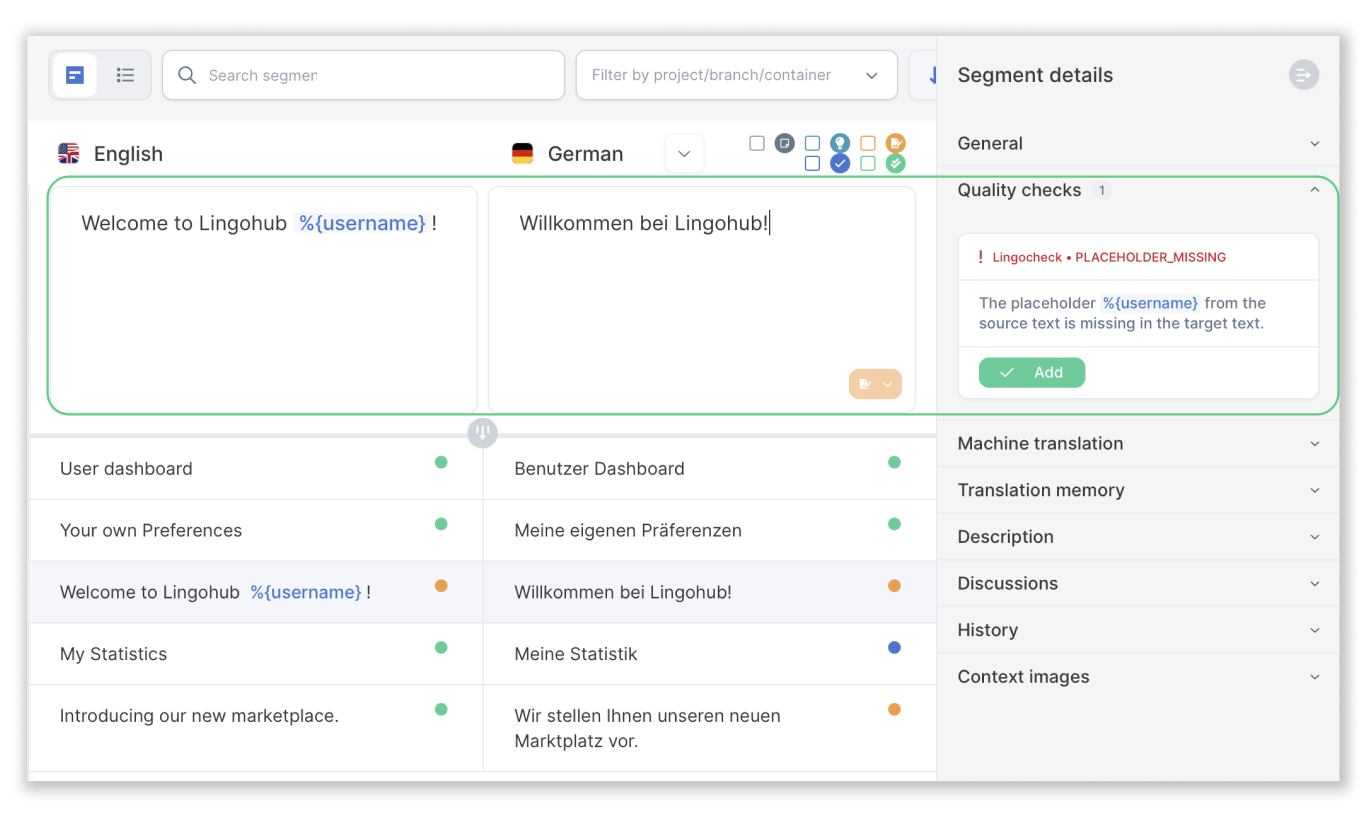Tick the gray status filter checkbox
This screenshot has width=1367, height=815.
pyautogui.click(x=757, y=143)
